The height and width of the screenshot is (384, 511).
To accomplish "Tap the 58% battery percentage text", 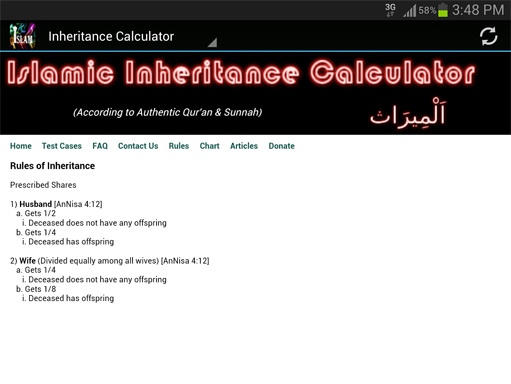I will (427, 10).
